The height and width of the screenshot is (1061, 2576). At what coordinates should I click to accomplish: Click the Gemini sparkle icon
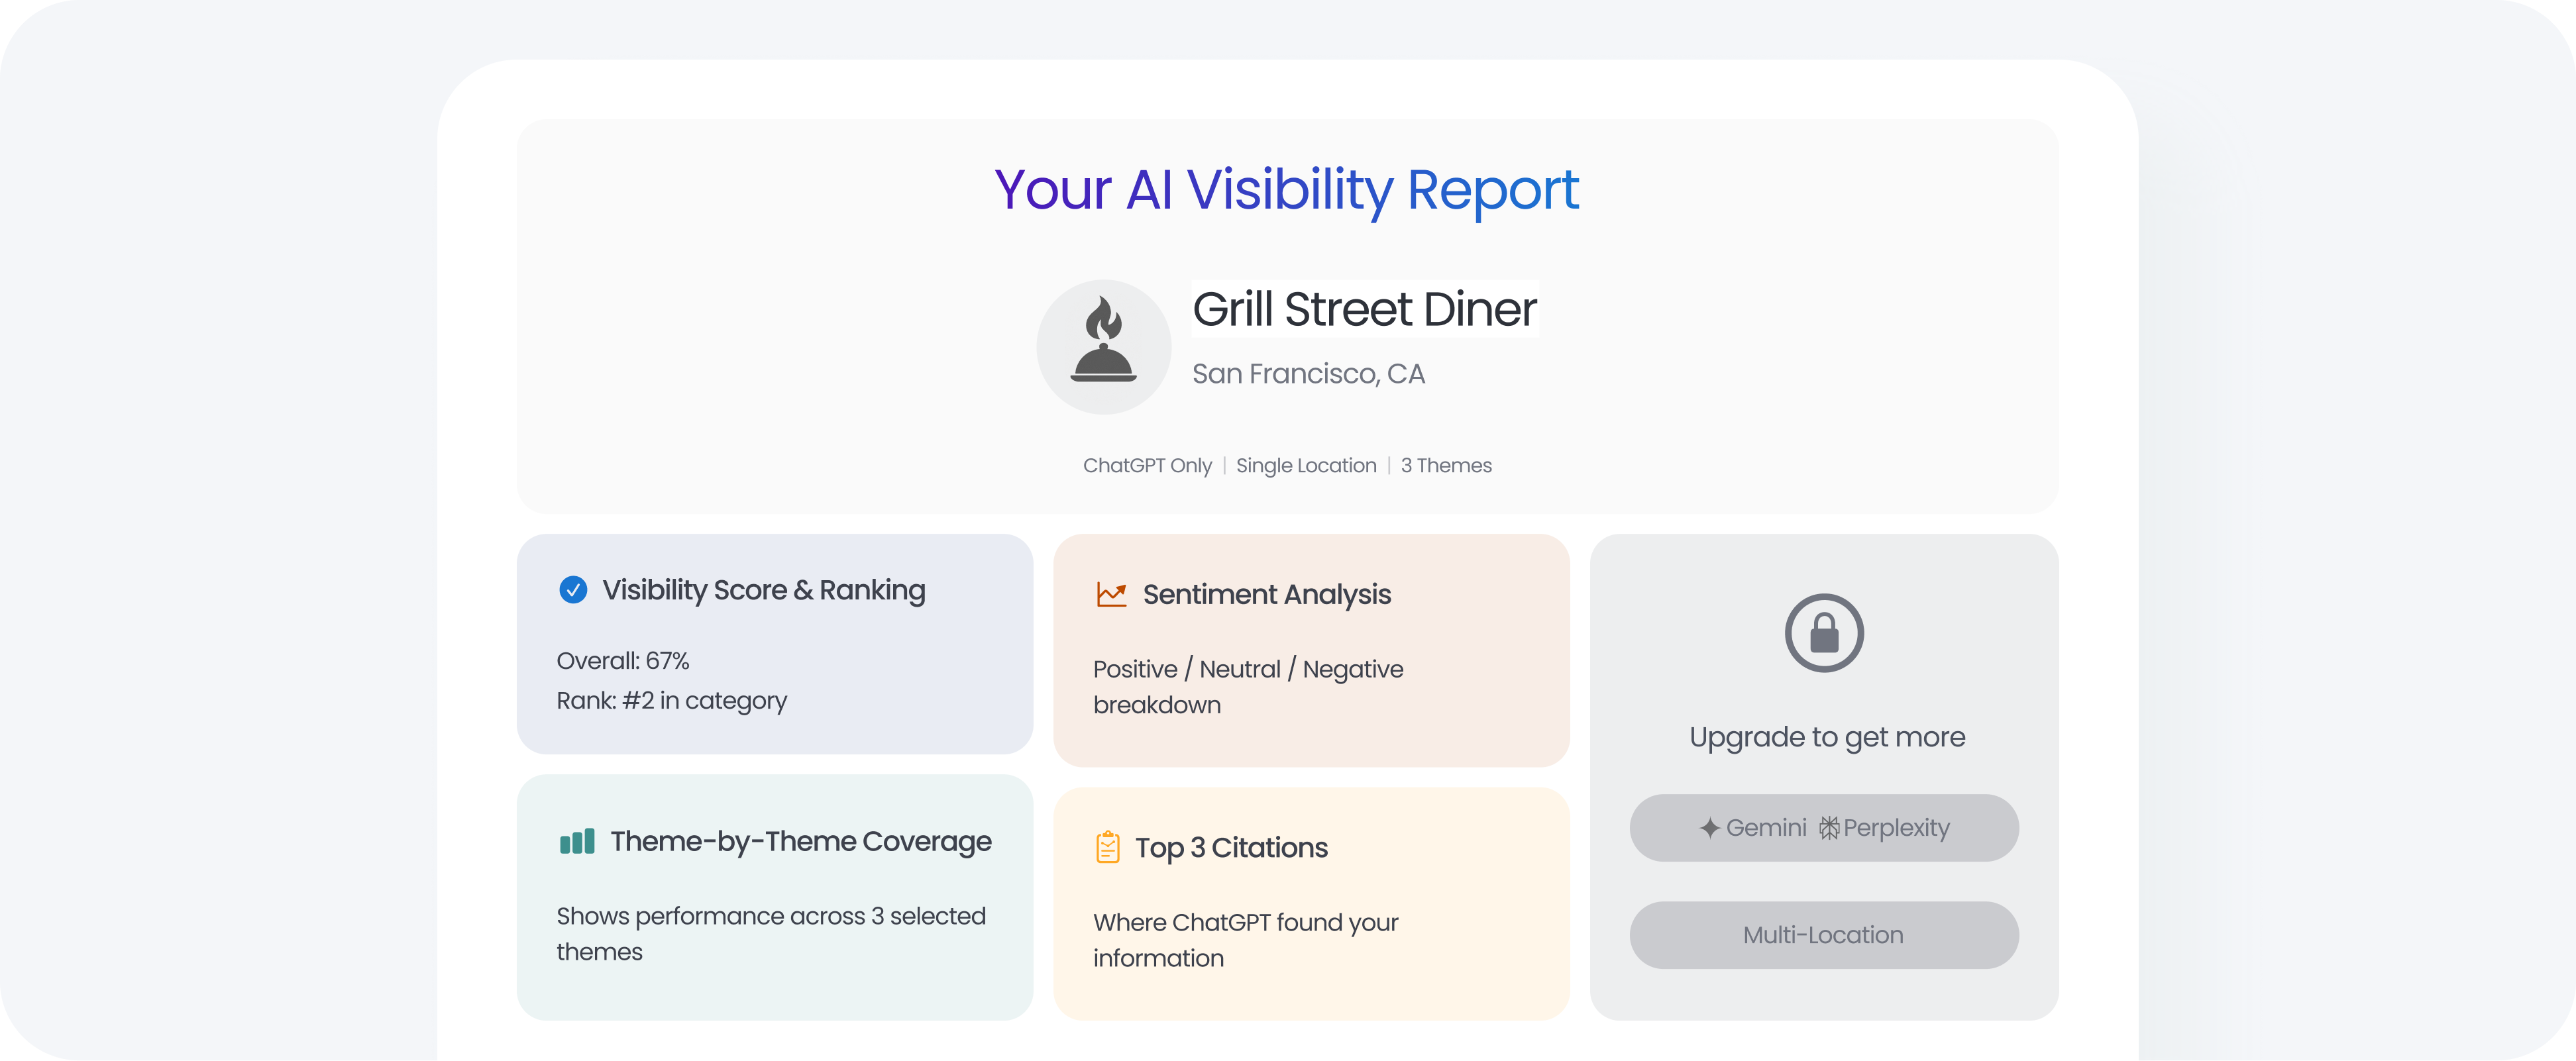(1710, 828)
